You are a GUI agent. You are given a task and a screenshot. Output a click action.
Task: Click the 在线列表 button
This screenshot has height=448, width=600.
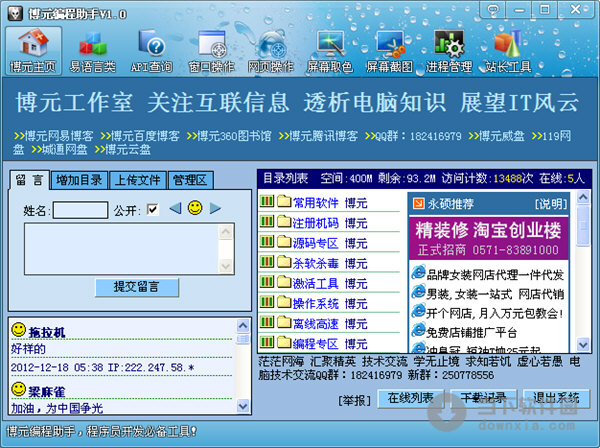(x=410, y=399)
